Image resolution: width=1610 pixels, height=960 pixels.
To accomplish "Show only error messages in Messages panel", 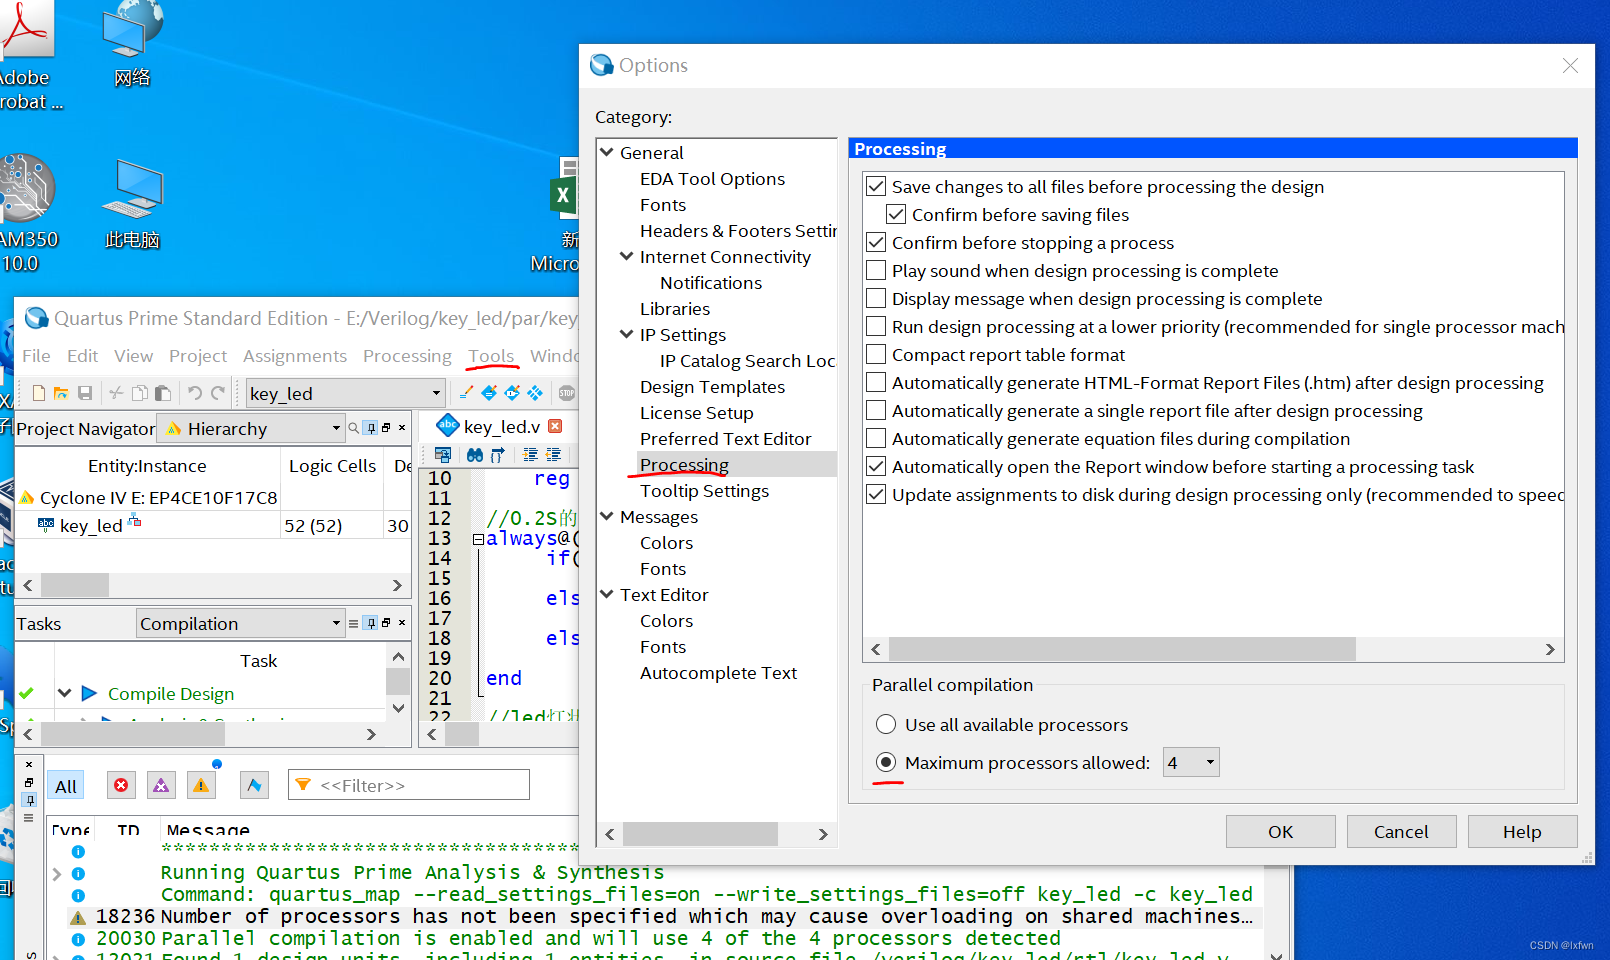I will [x=121, y=785].
